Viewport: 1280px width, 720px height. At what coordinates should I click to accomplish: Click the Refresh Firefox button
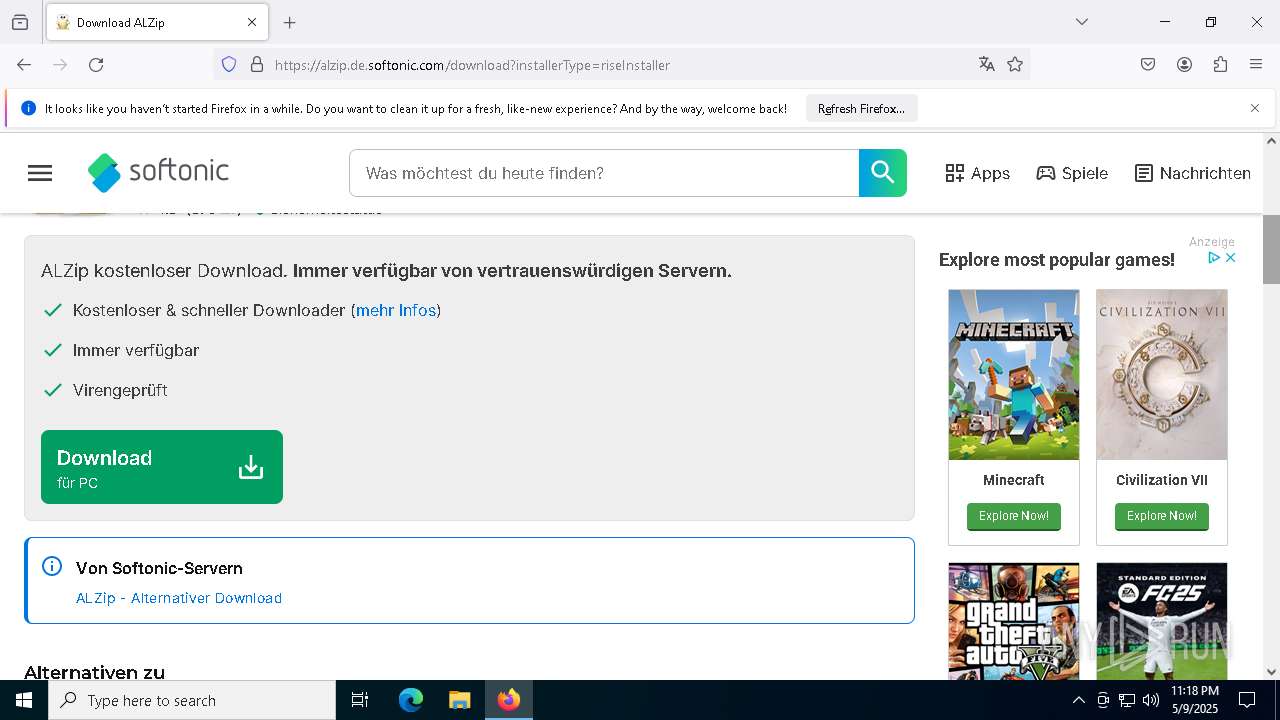click(x=861, y=109)
